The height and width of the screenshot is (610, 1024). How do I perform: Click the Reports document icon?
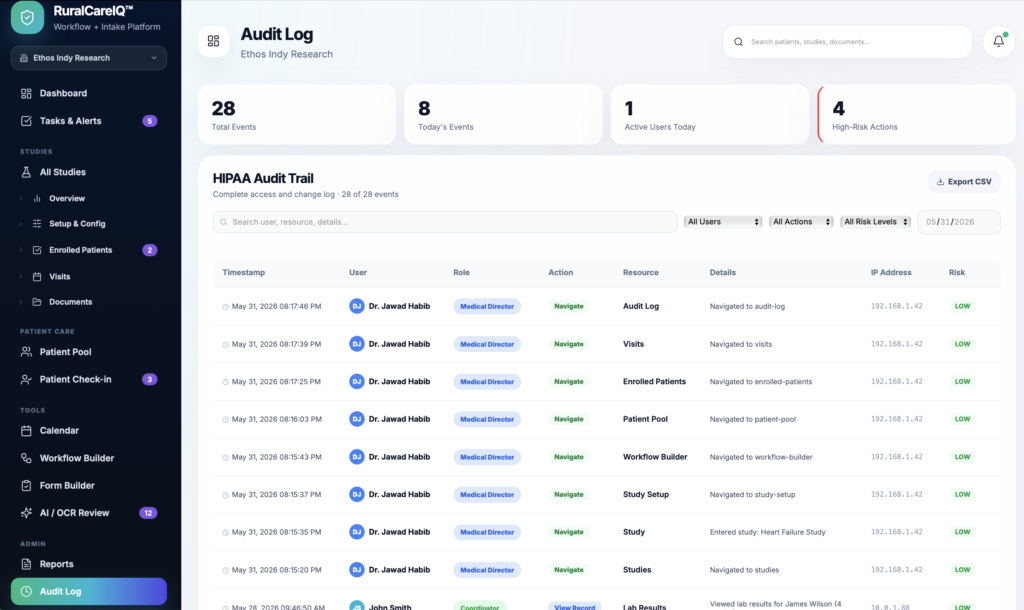[x=26, y=564]
